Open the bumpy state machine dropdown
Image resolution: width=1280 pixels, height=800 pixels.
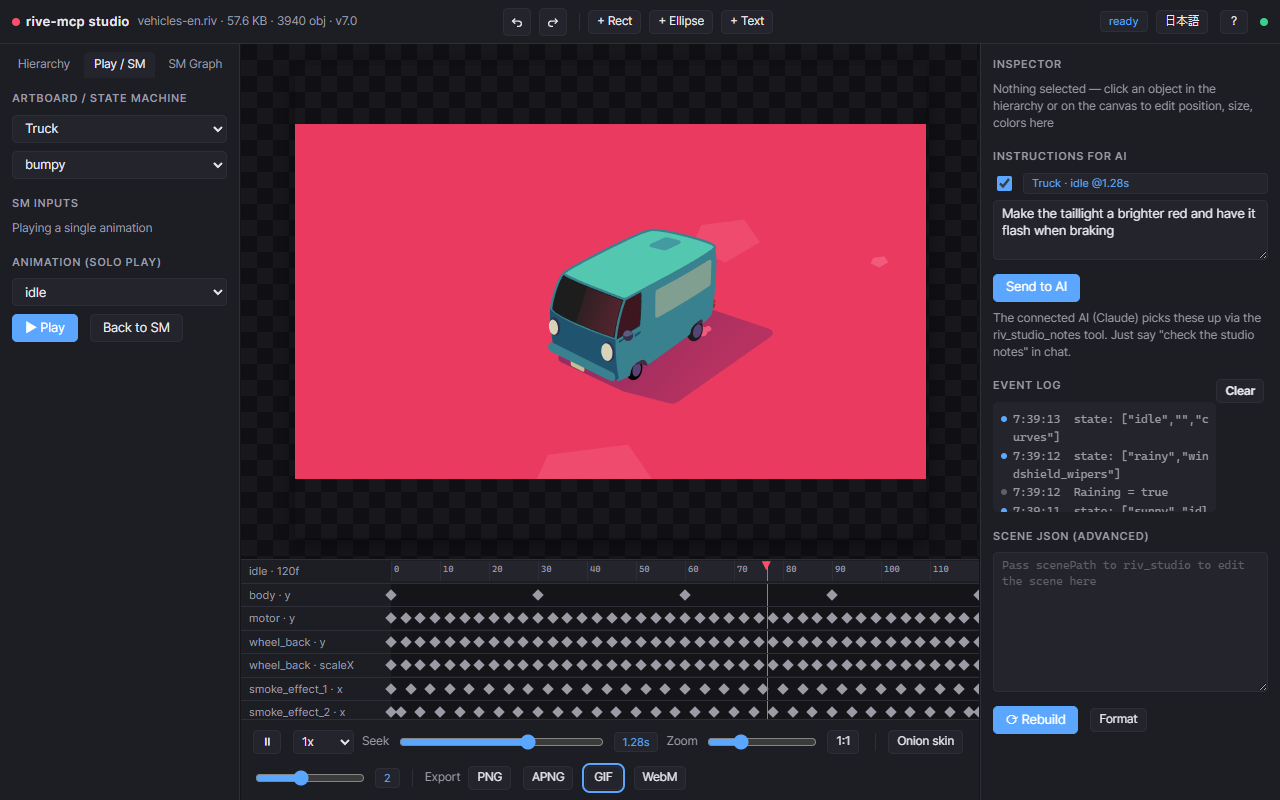coord(119,165)
